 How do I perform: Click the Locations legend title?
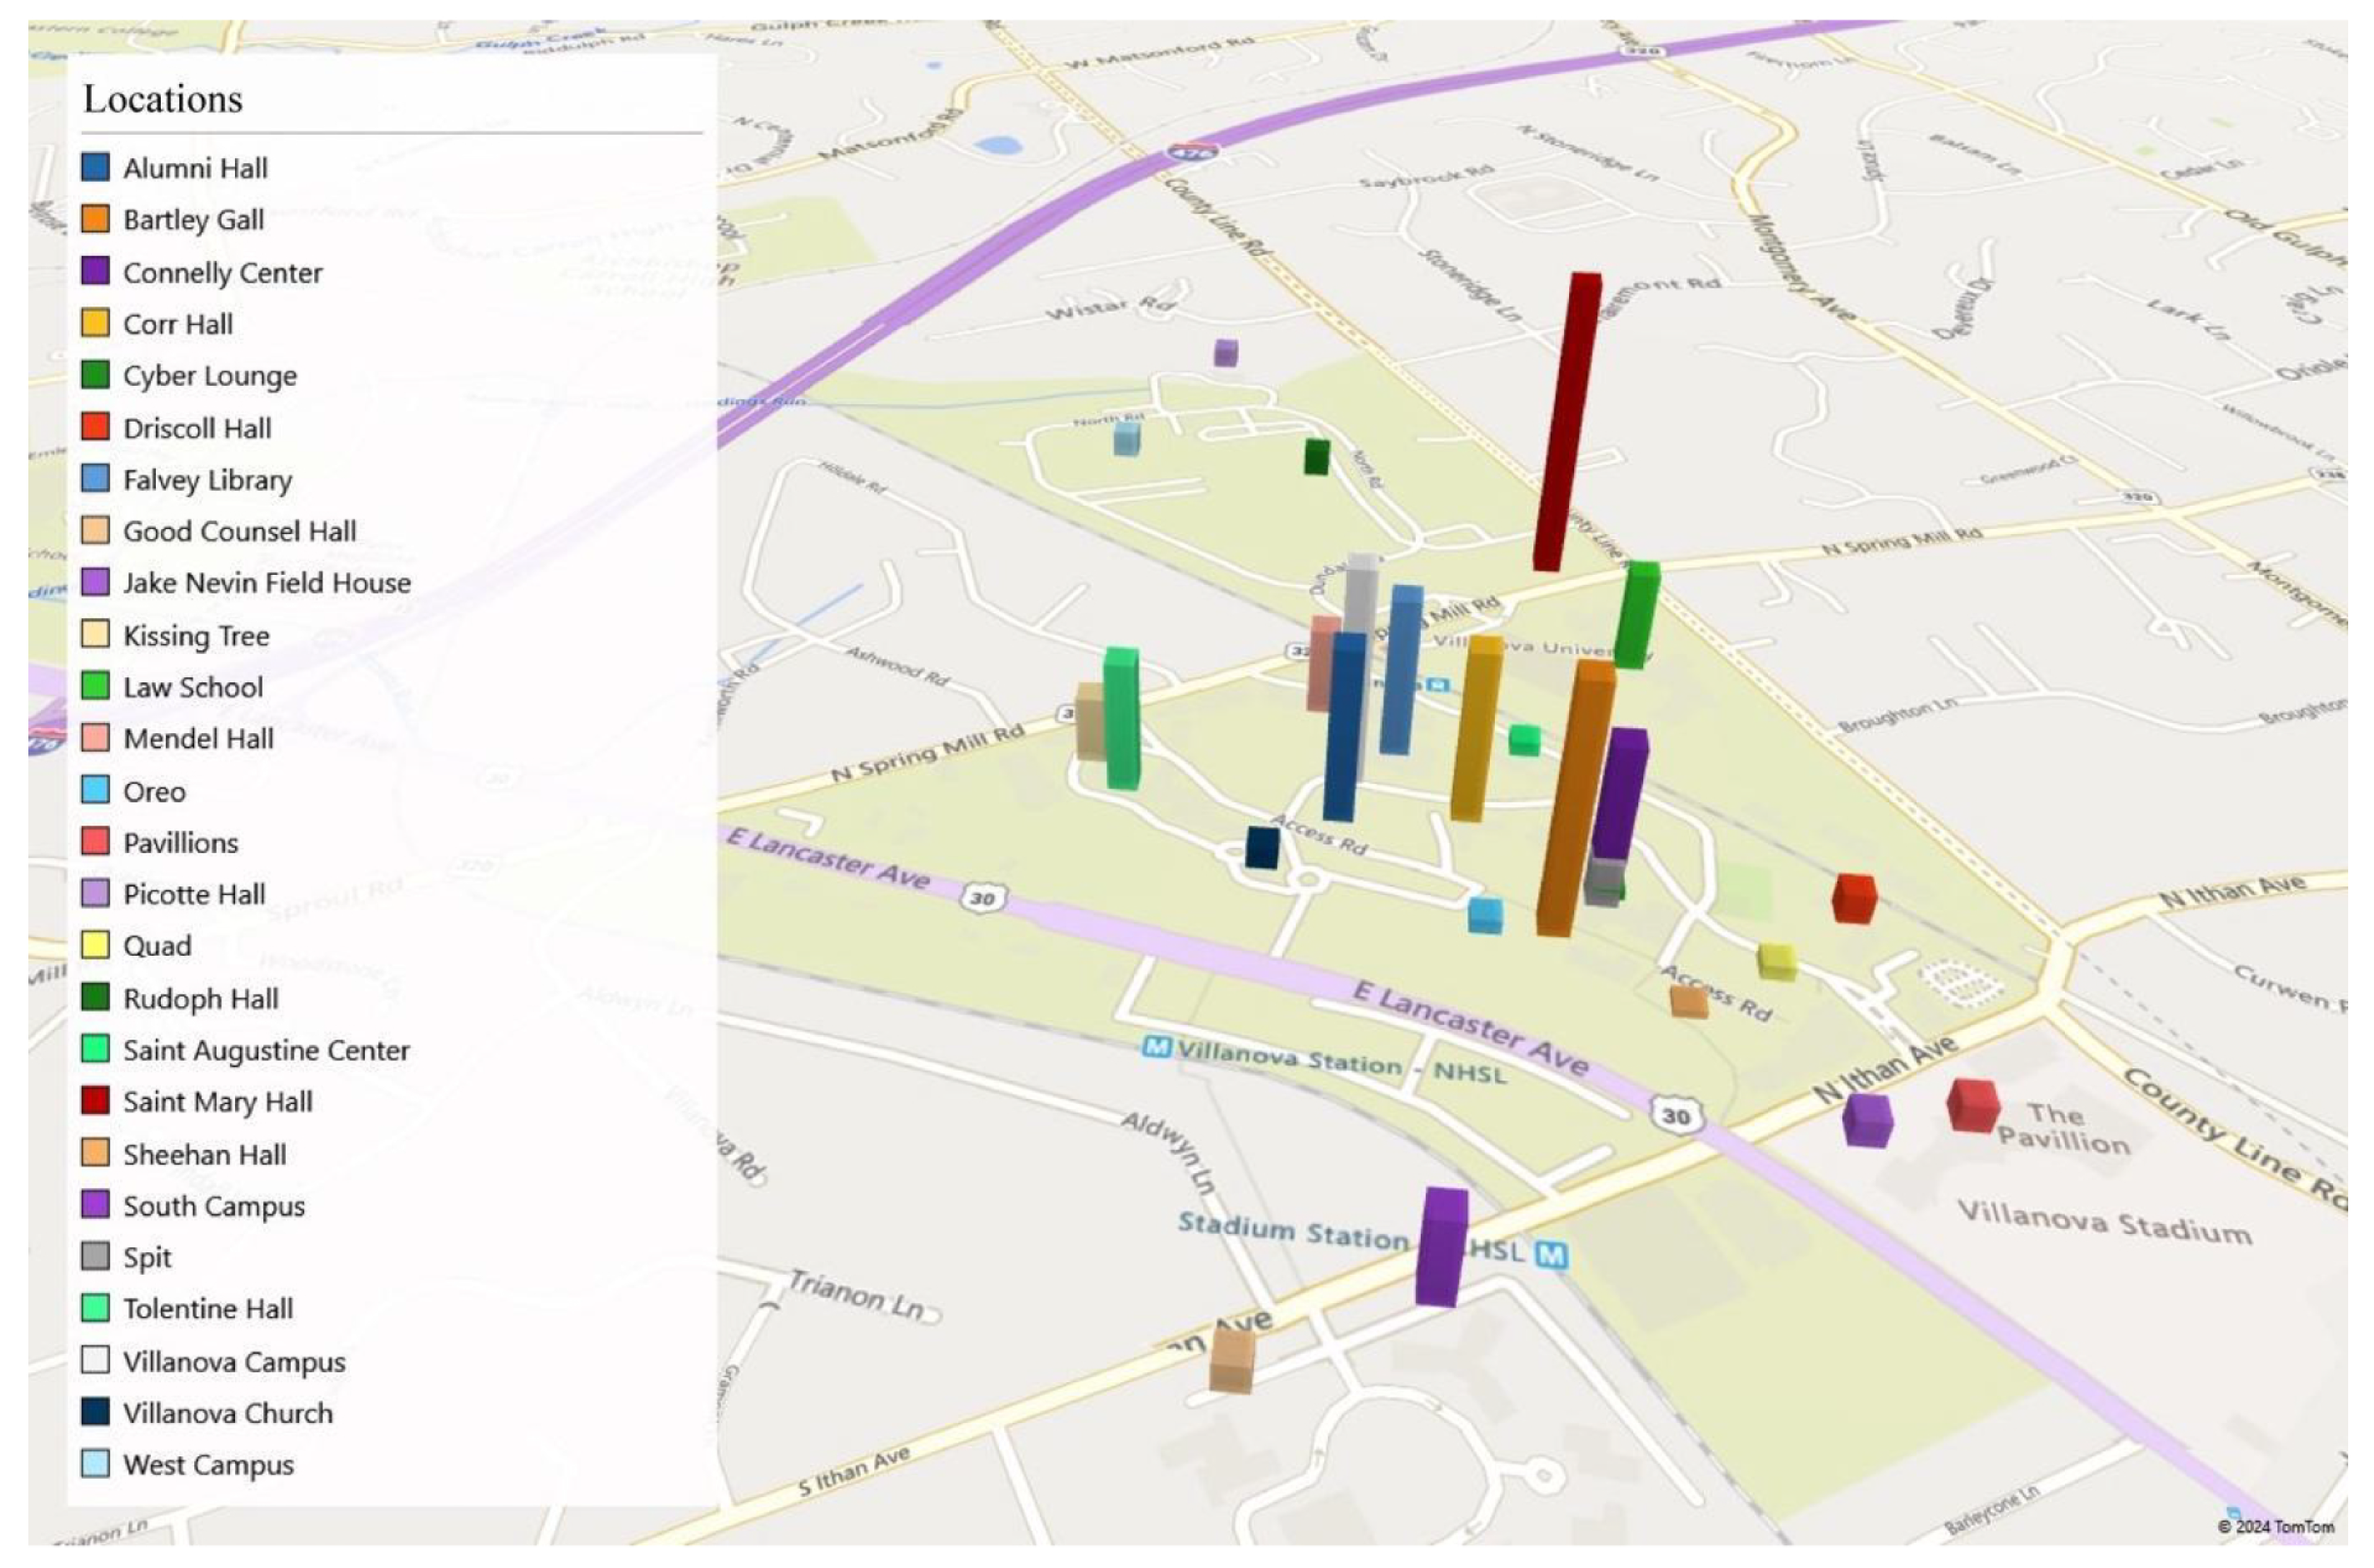pyautogui.click(x=163, y=99)
